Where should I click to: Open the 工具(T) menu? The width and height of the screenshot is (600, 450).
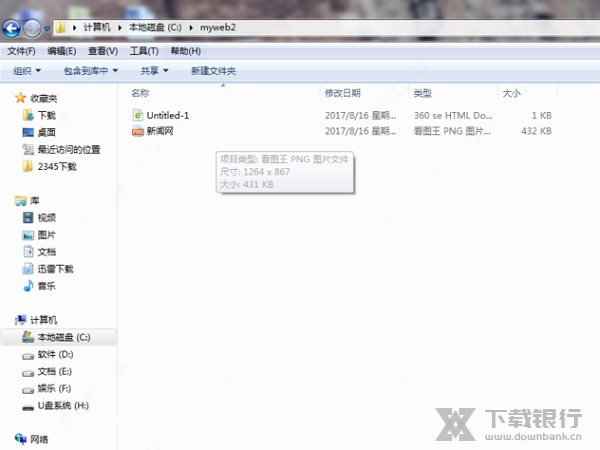(144, 51)
